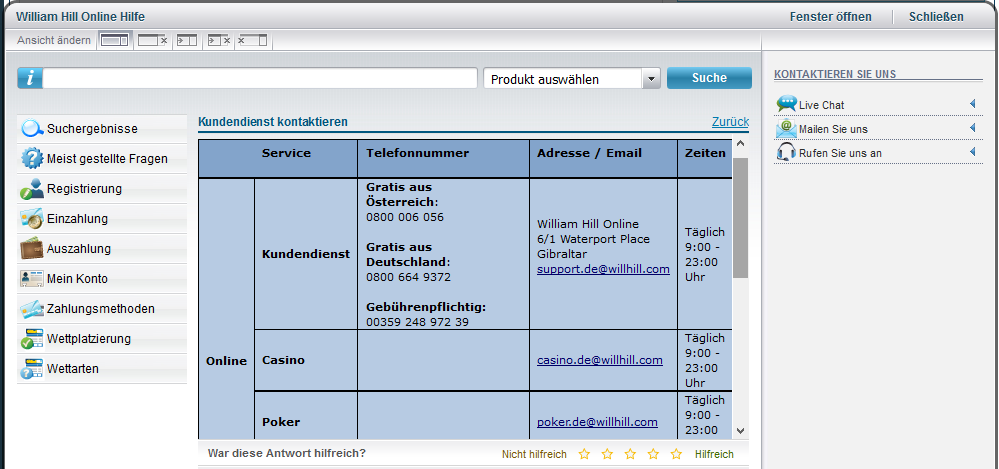
Task: Expand the Live Chat arrow
Action: [972, 104]
